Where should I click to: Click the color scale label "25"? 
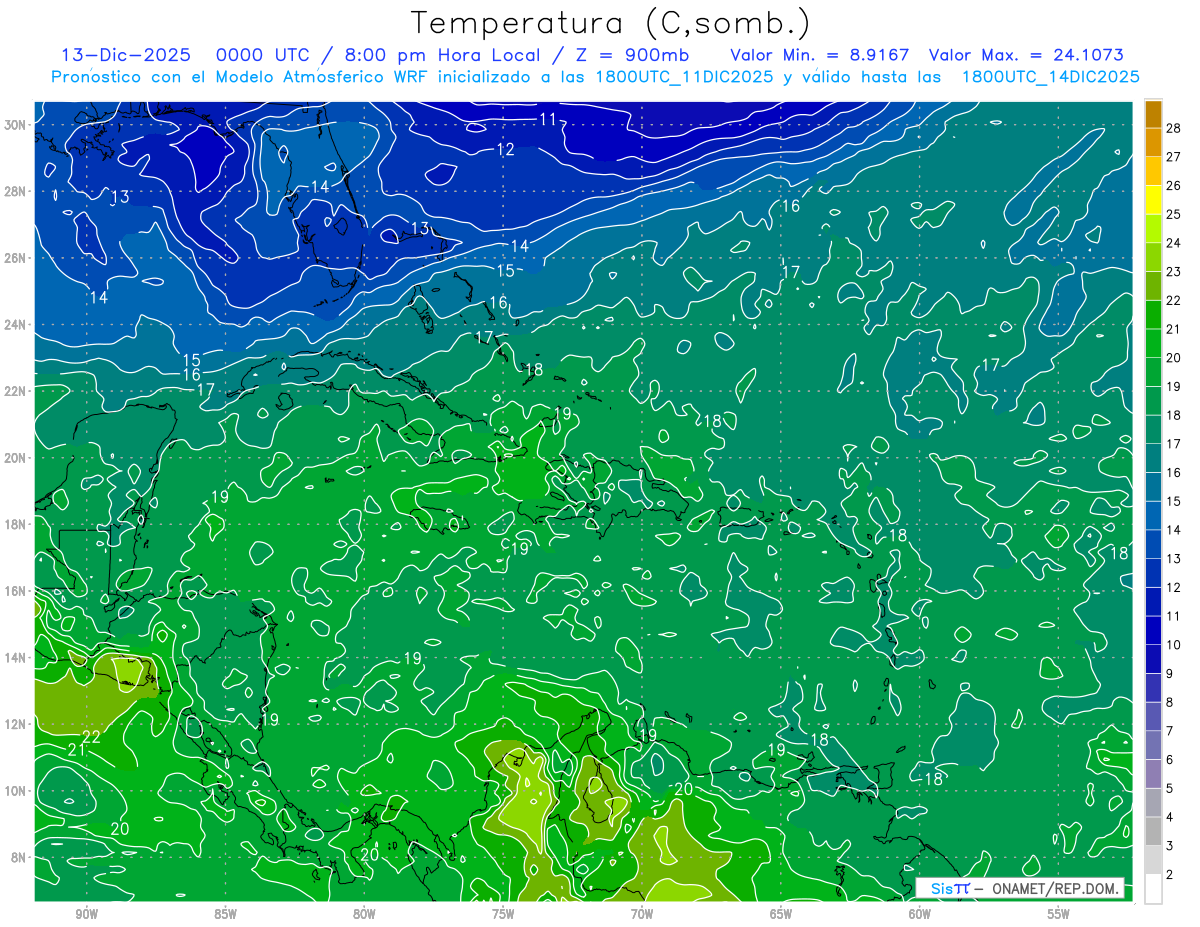[x=1174, y=214]
